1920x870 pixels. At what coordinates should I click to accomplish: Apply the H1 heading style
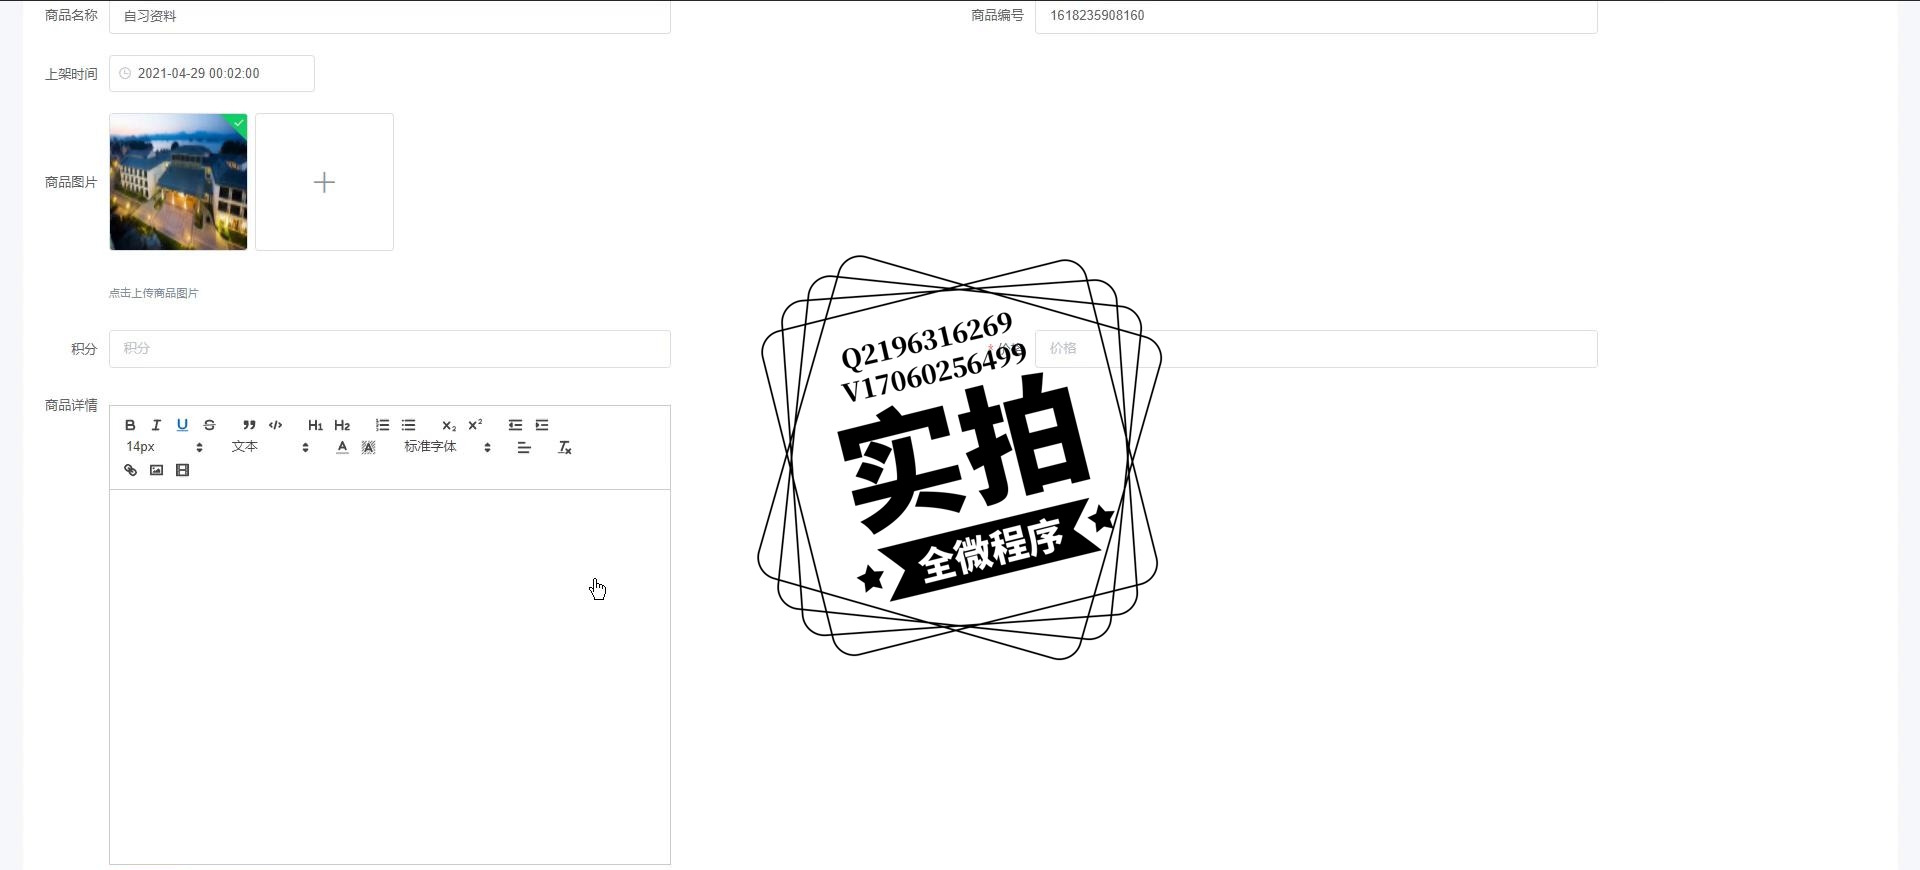[315, 425]
